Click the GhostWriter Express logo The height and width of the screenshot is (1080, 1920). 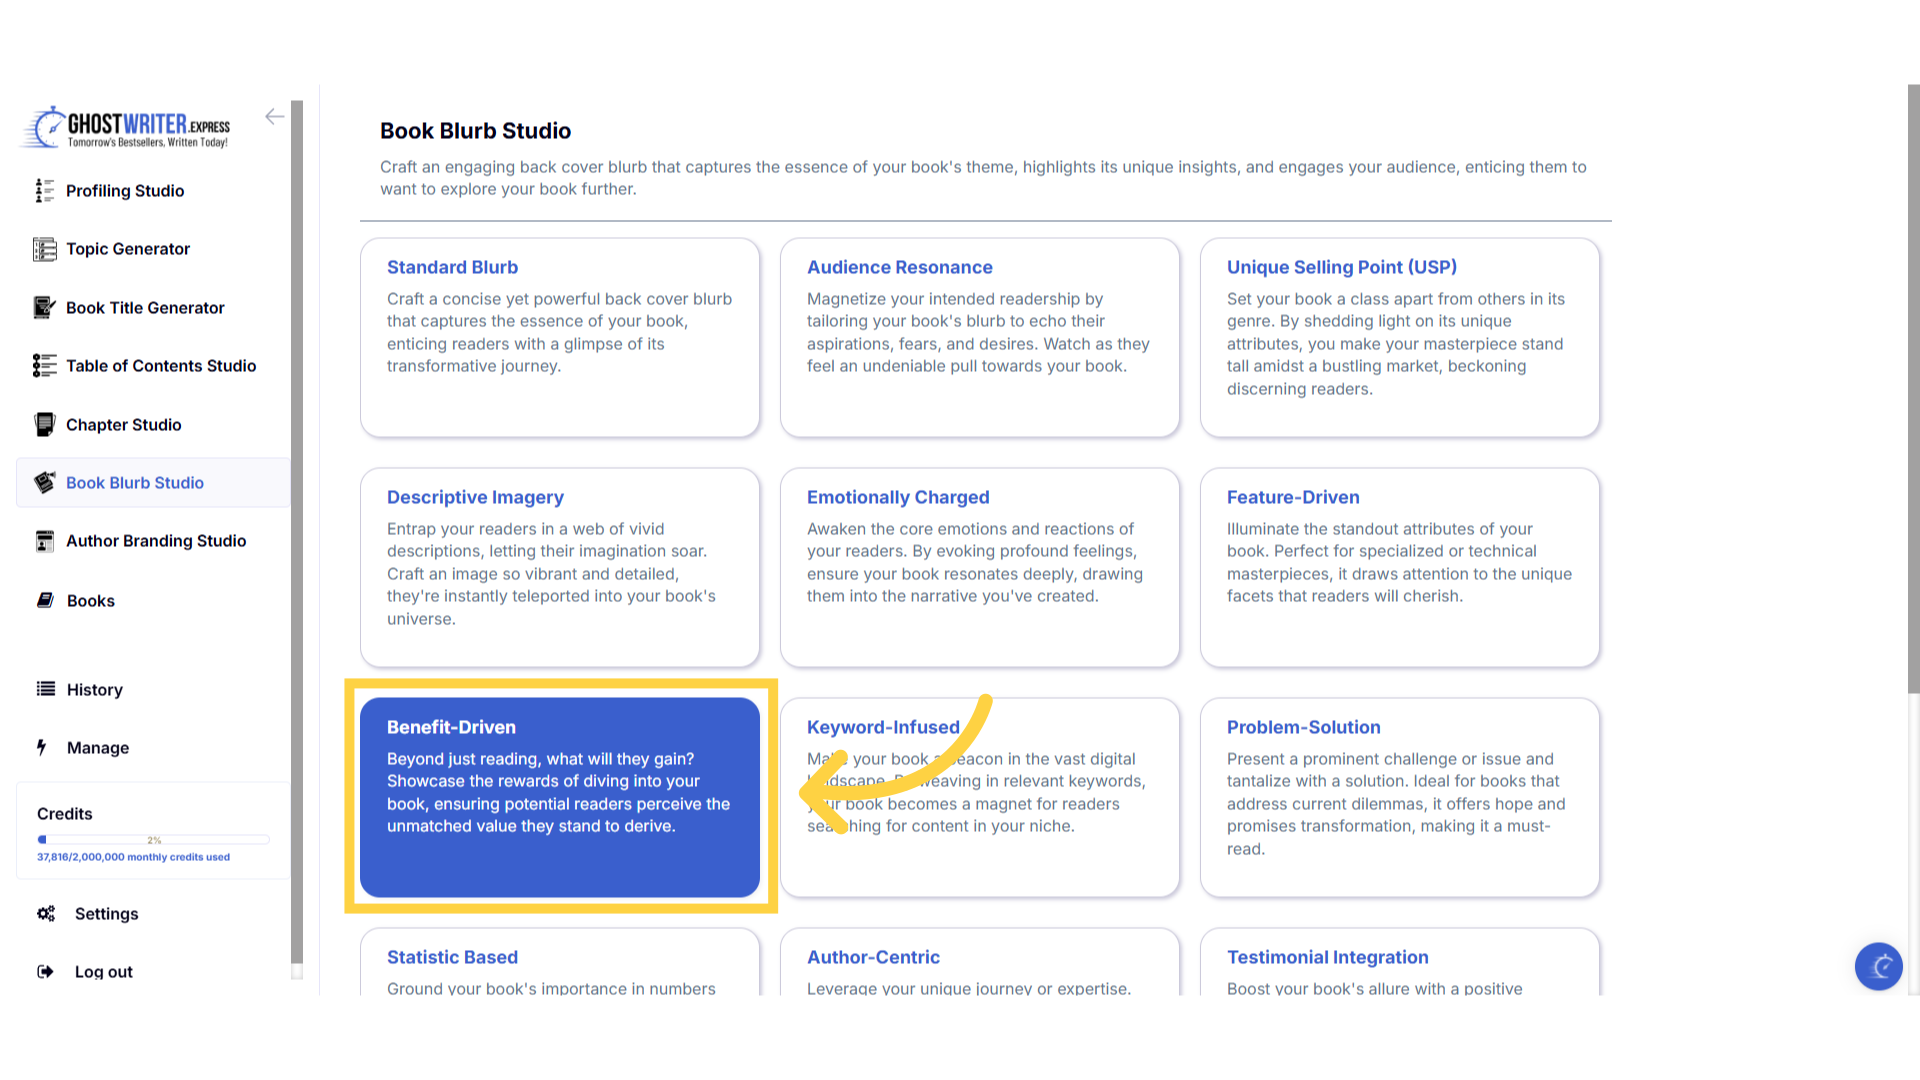(x=127, y=128)
